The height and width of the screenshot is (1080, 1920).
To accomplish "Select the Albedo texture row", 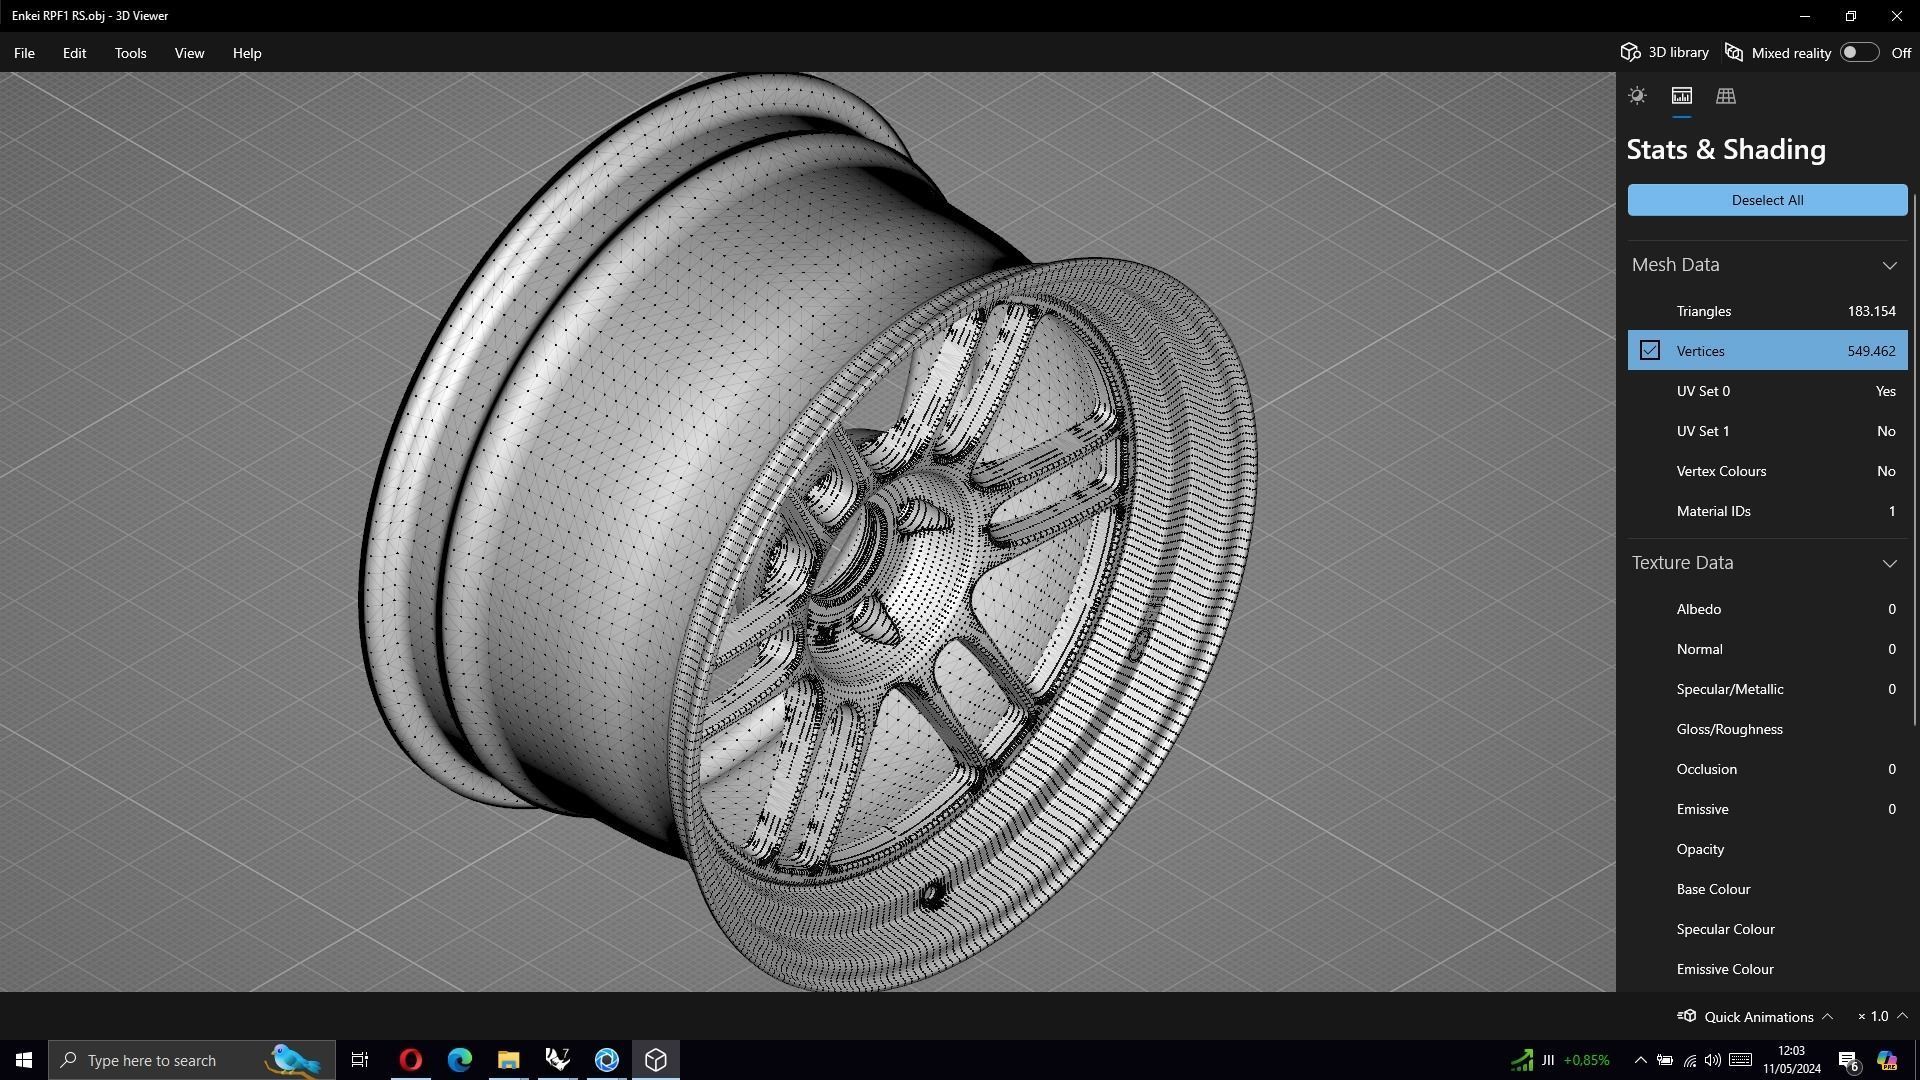I will coord(1767,609).
